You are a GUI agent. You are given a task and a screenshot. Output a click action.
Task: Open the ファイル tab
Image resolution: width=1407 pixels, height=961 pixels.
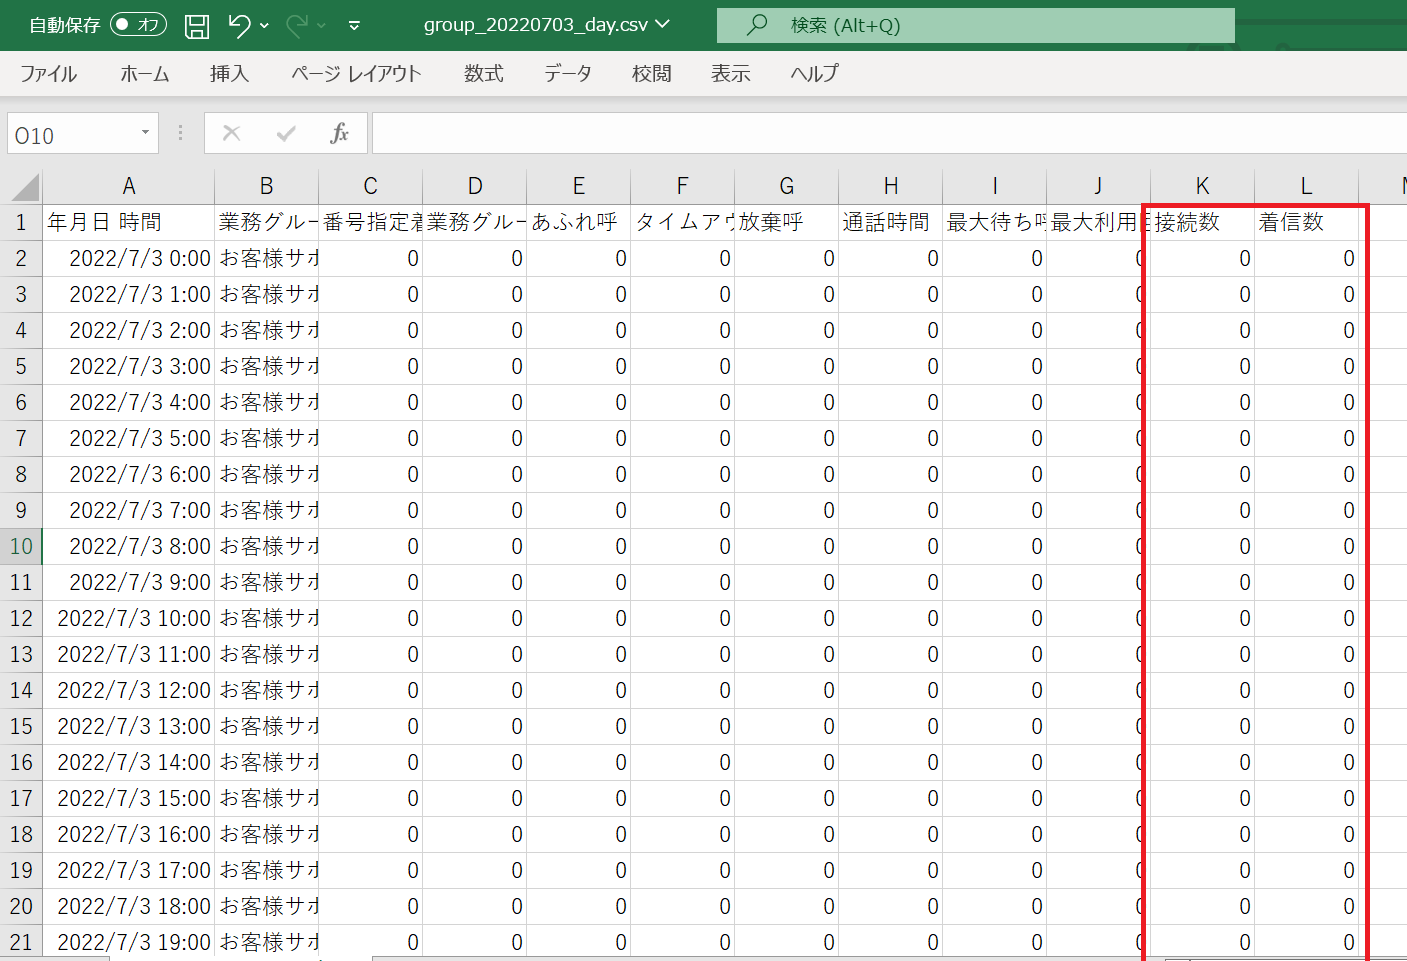49,74
